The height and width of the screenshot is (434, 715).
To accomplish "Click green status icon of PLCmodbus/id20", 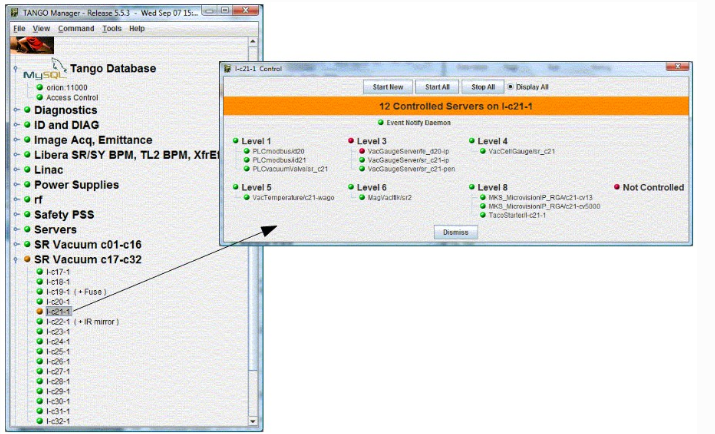I will pos(246,151).
